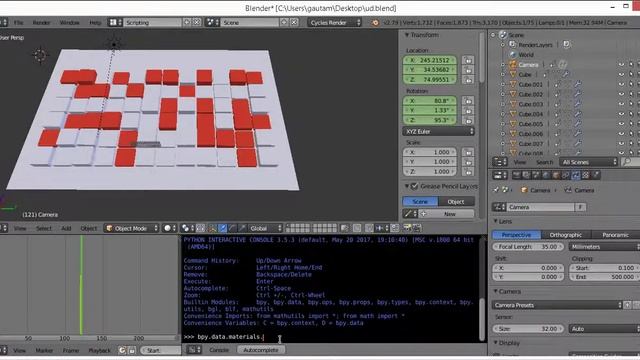This screenshot has width=640, height=360.
Task: Click the Sensor Size 32.00 field
Action: [528, 329]
